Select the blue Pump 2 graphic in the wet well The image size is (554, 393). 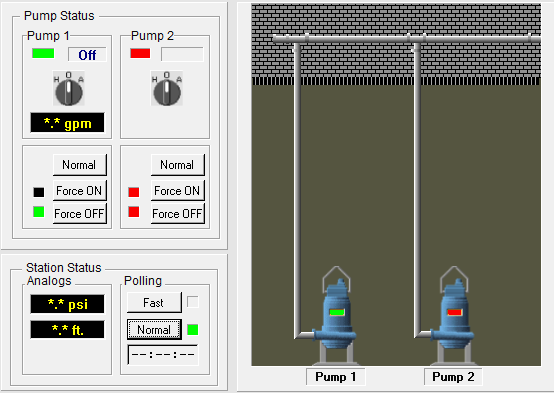point(454,315)
